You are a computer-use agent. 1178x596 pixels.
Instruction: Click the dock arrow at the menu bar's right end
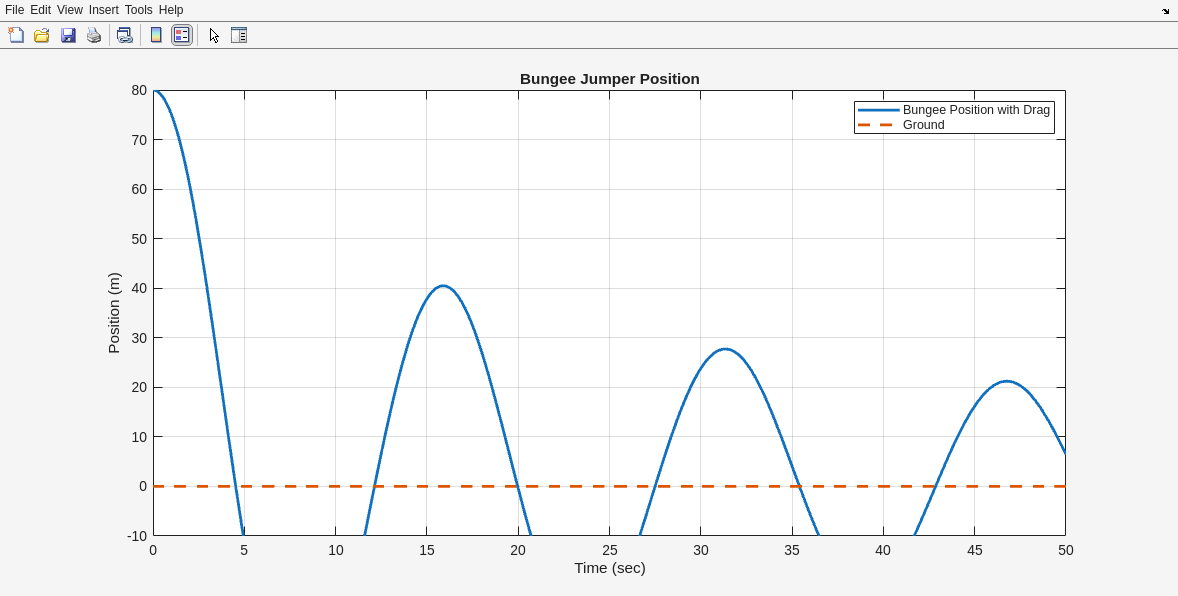1165,11
